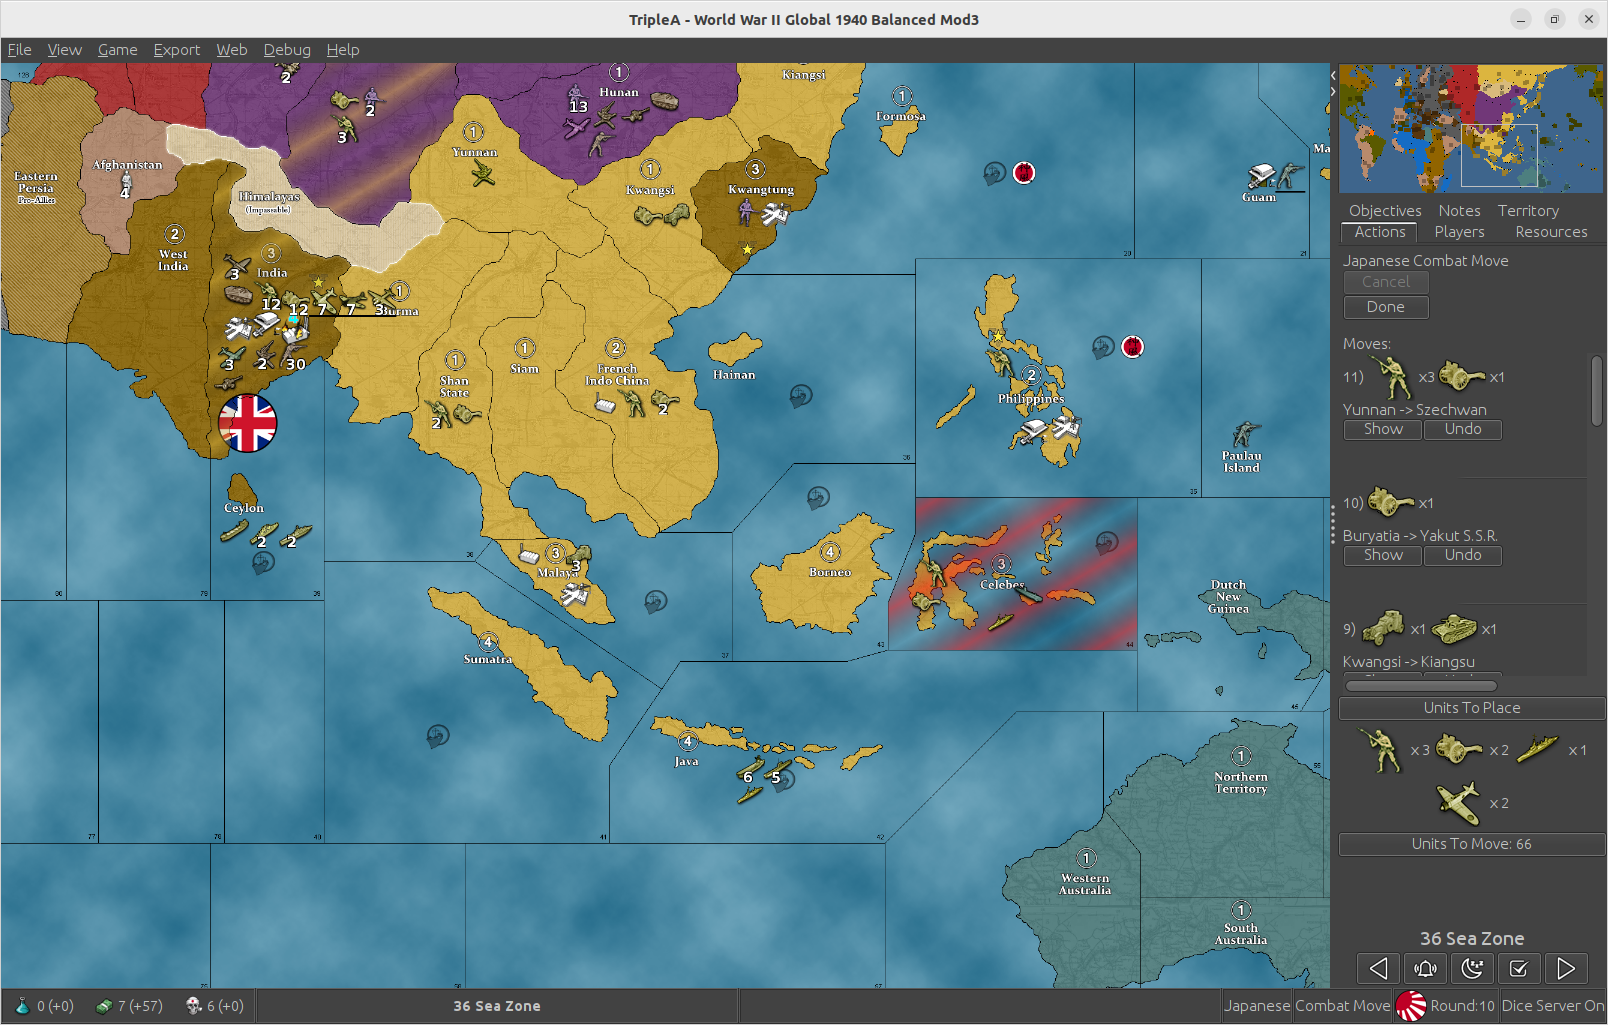Click the ships off Ceylon
This screenshot has width=1608, height=1025.
click(x=265, y=532)
